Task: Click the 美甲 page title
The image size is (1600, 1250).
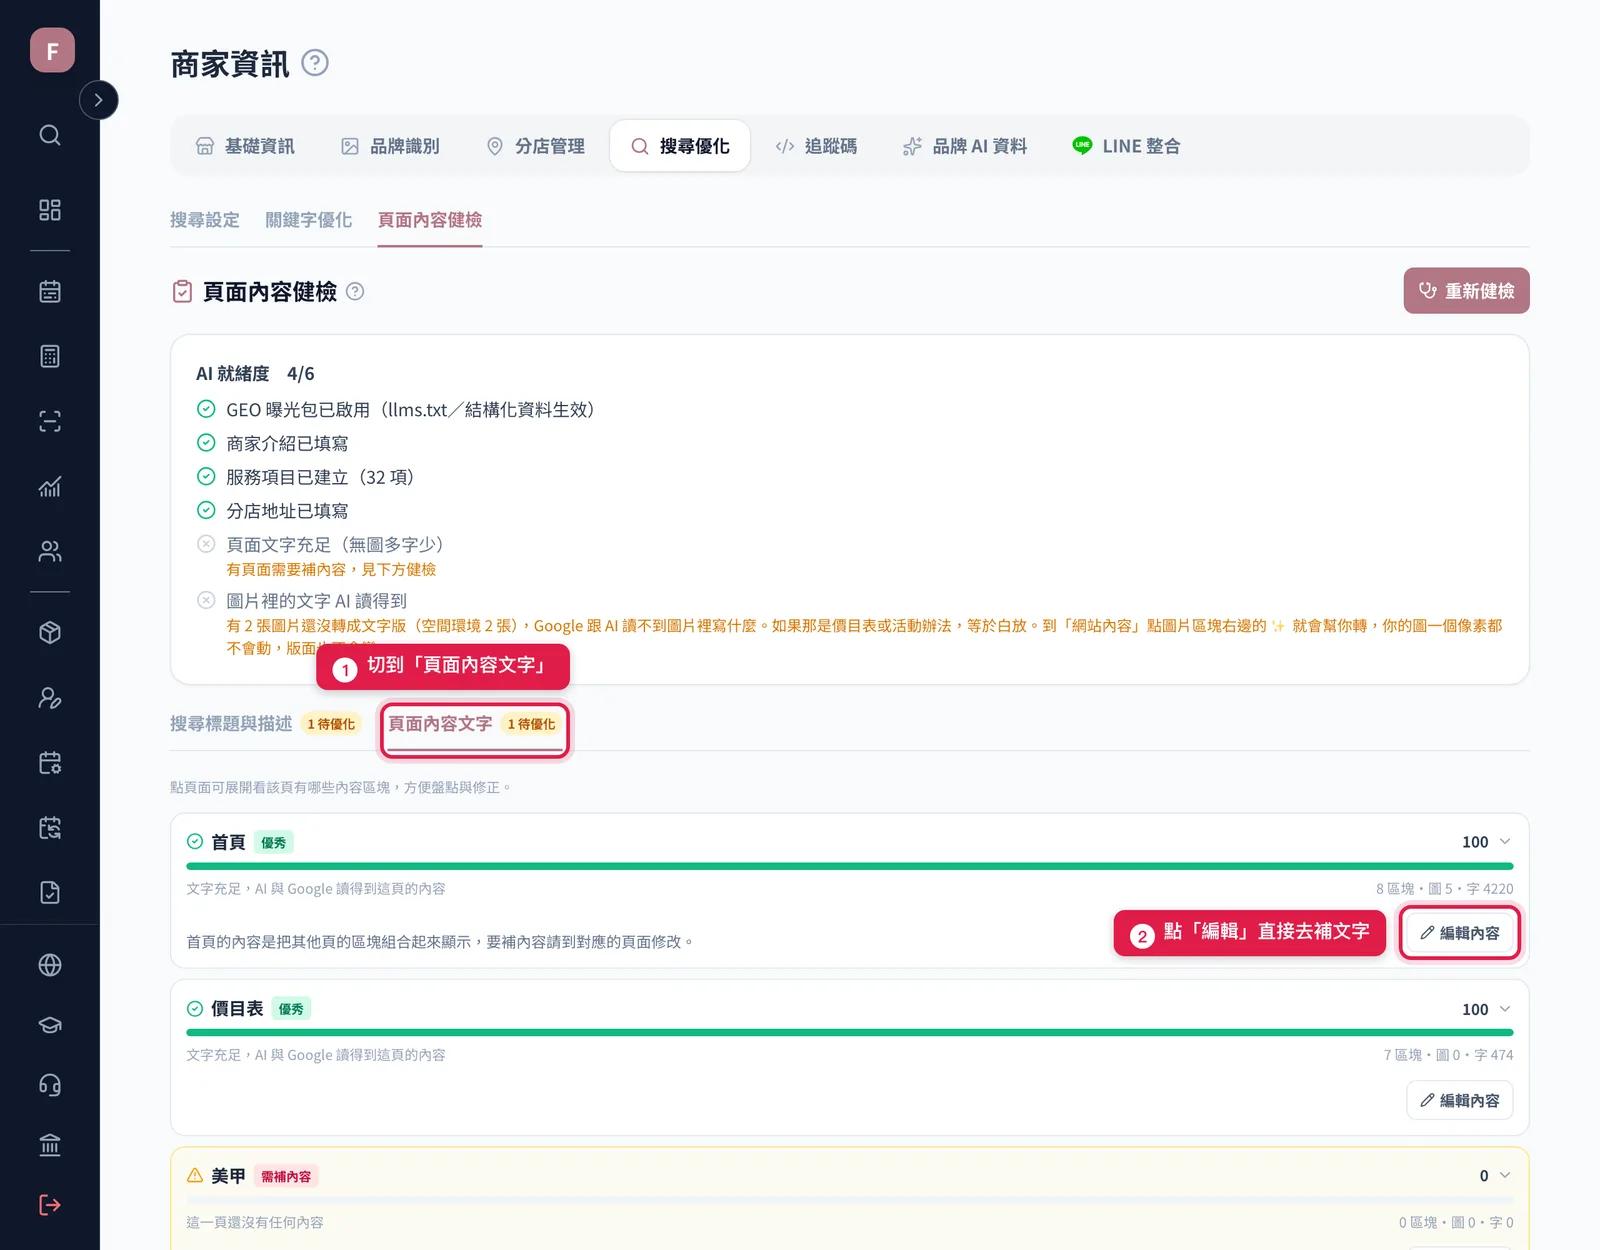Action: click(x=228, y=1176)
